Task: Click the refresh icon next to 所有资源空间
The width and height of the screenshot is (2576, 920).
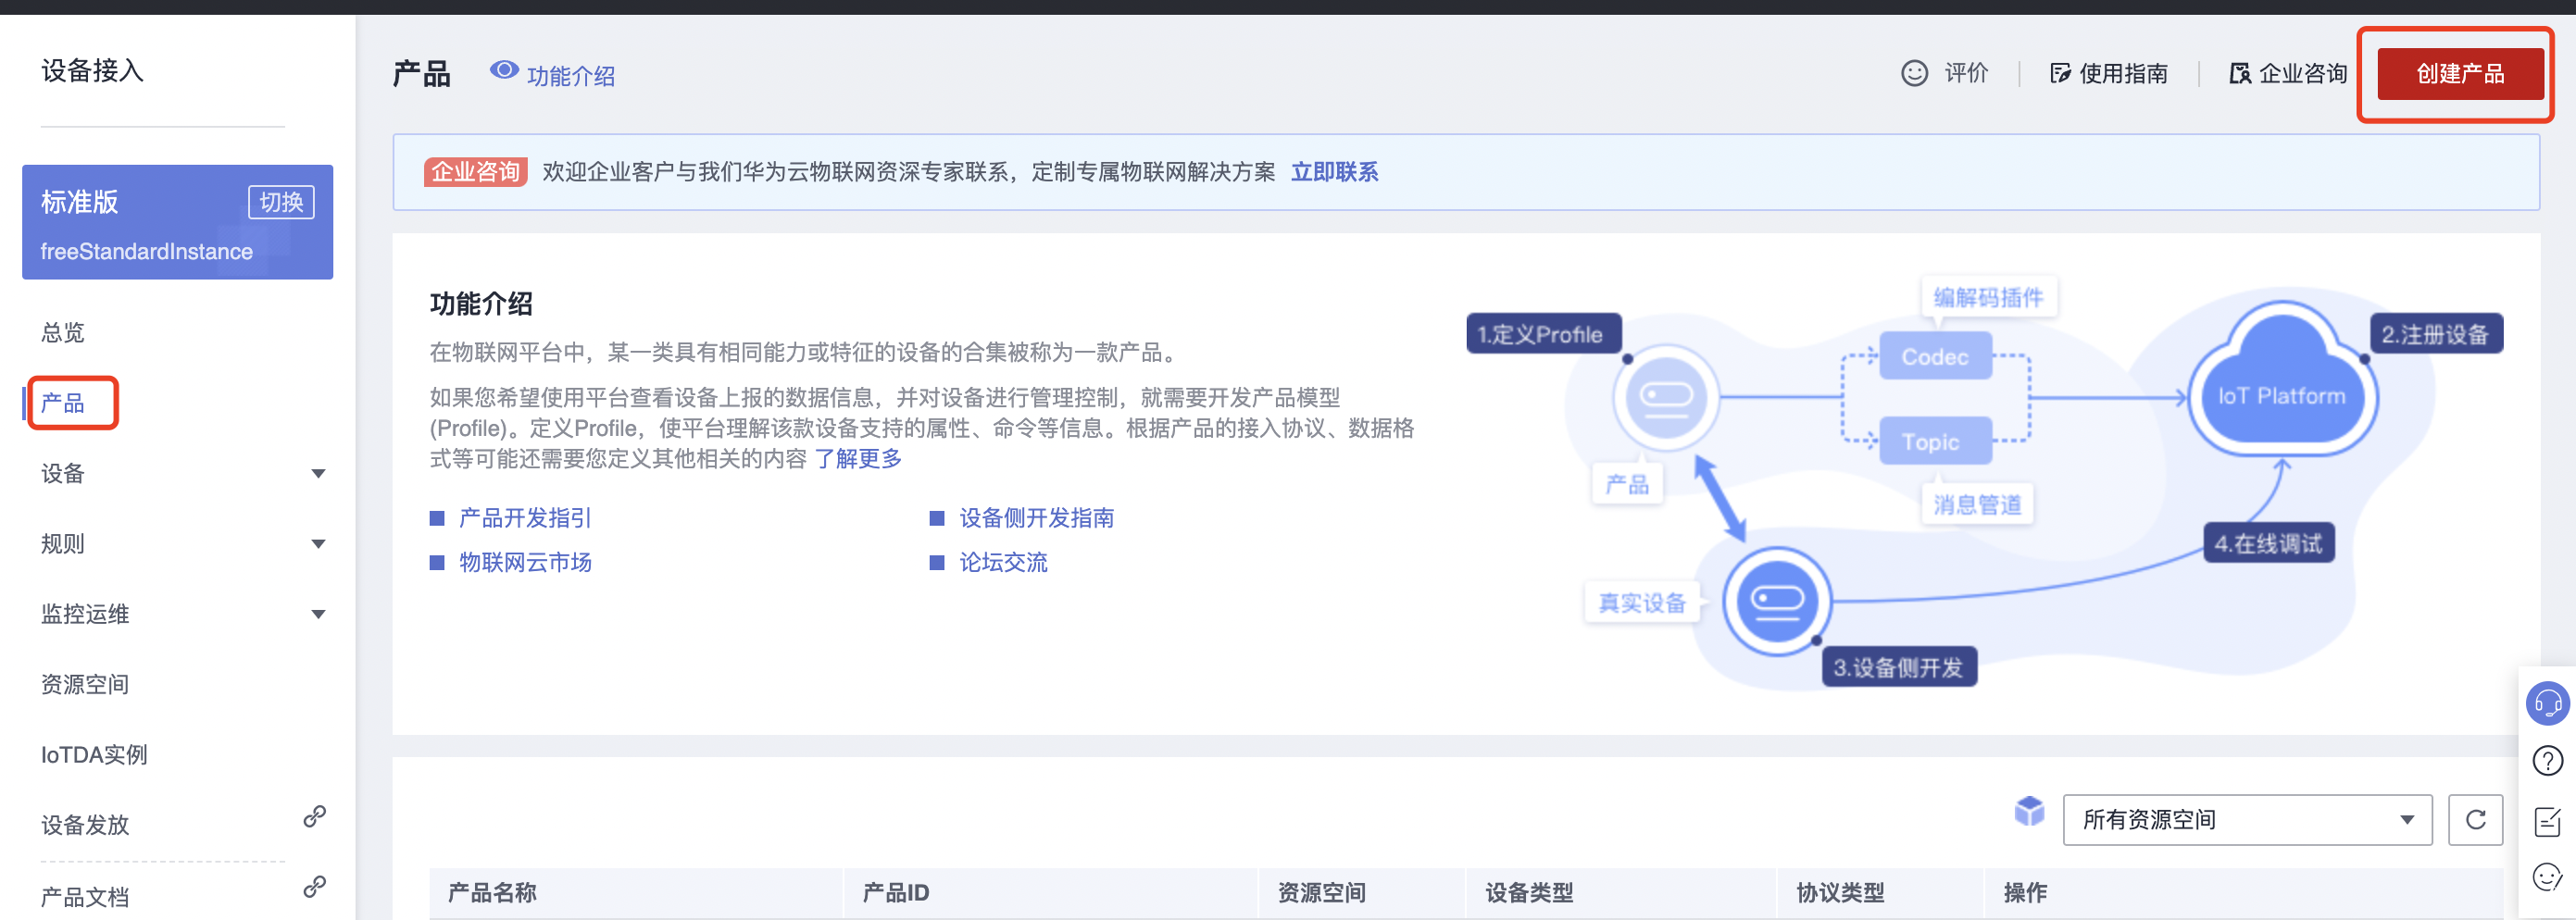Action: (2477, 820)
